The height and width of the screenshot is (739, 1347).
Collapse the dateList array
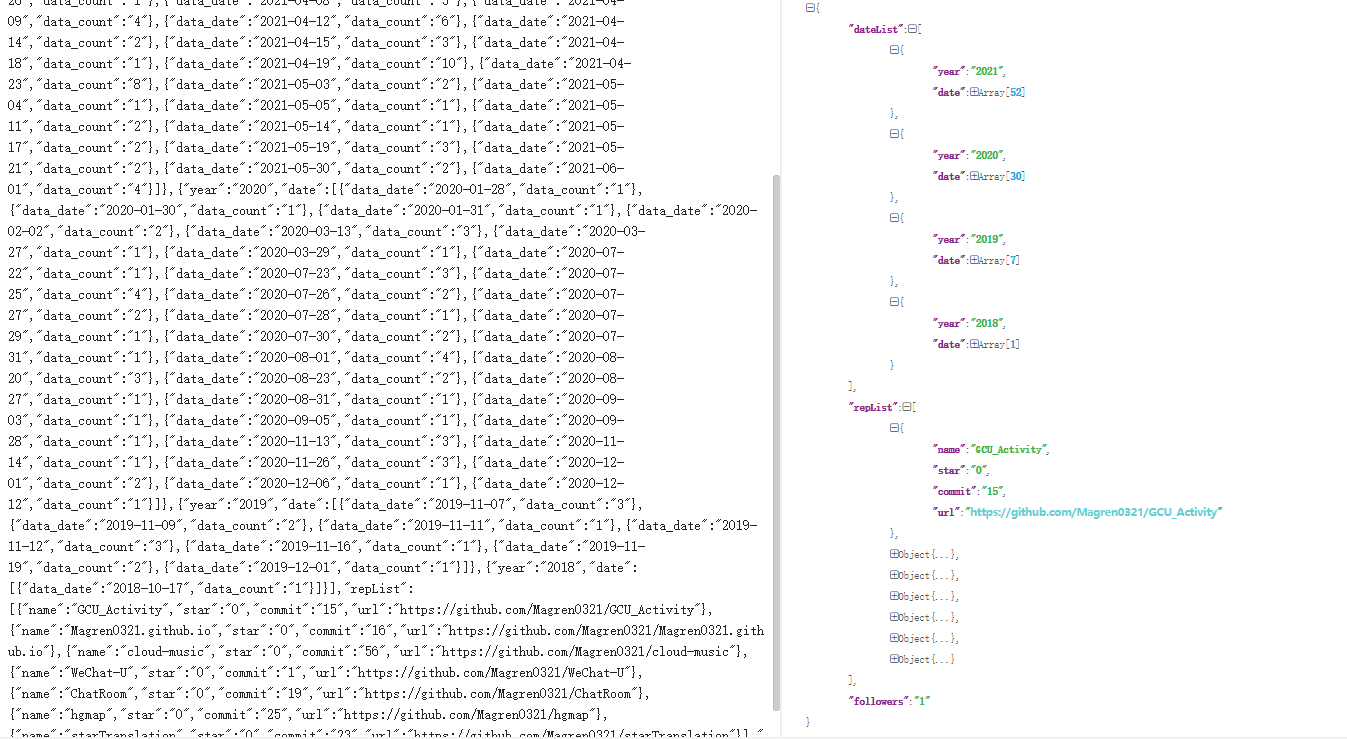point(913,29)
